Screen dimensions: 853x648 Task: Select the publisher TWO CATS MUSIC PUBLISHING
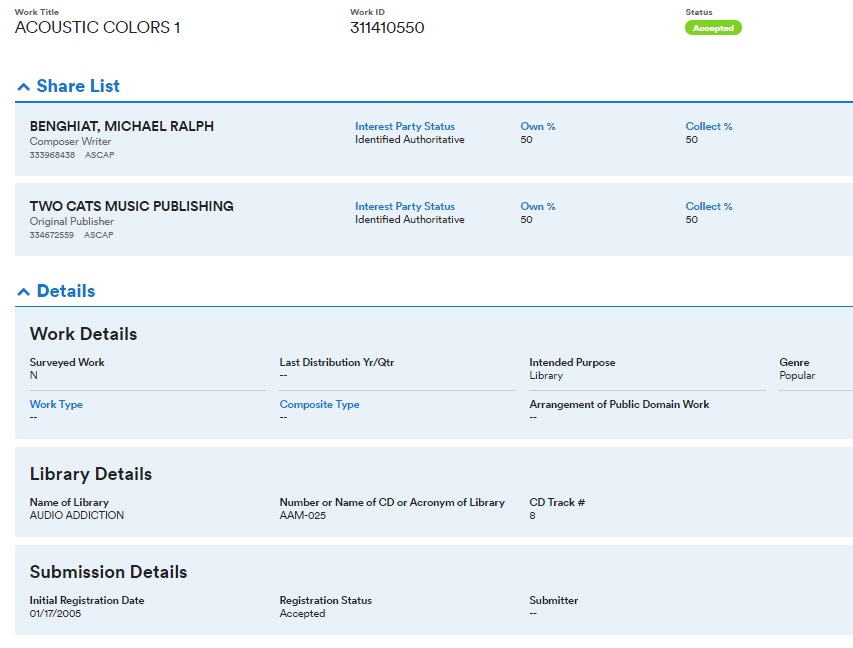coord(132,206)
